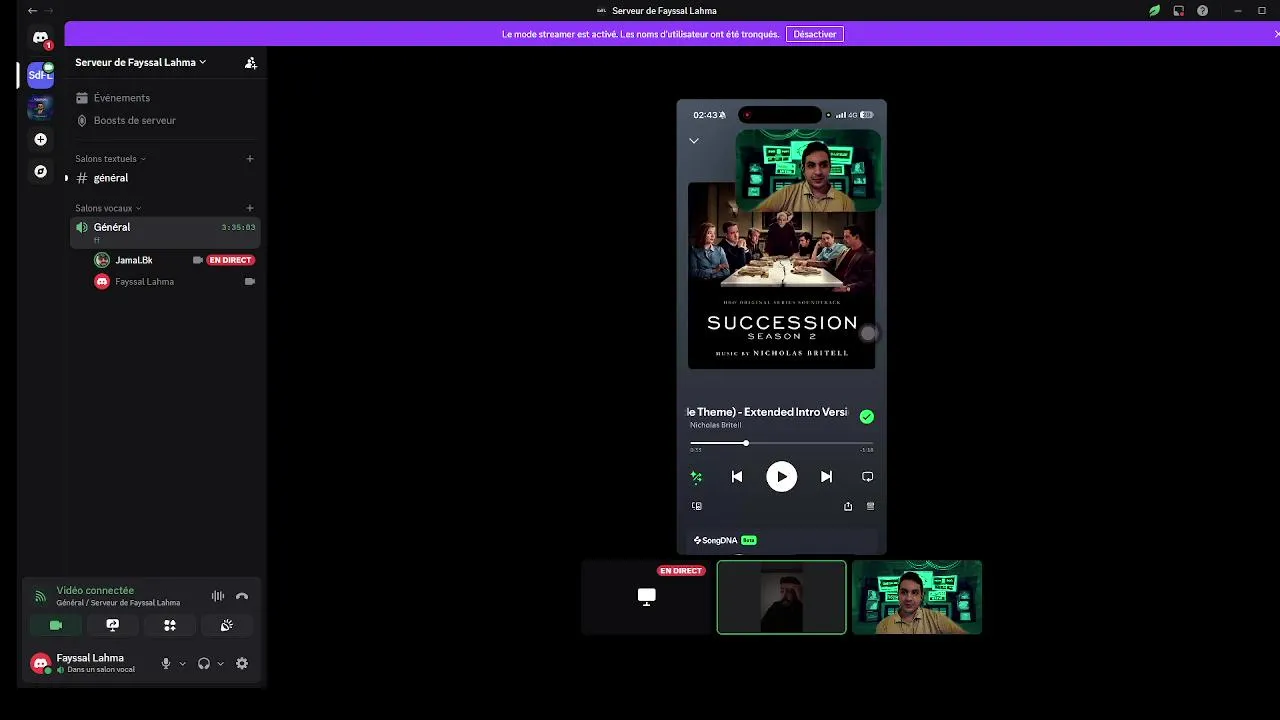The height and width of the screenshot is (720, 1280).
Task: Click the Désactiver streamer mode button
Action: (x=814, y=34)
